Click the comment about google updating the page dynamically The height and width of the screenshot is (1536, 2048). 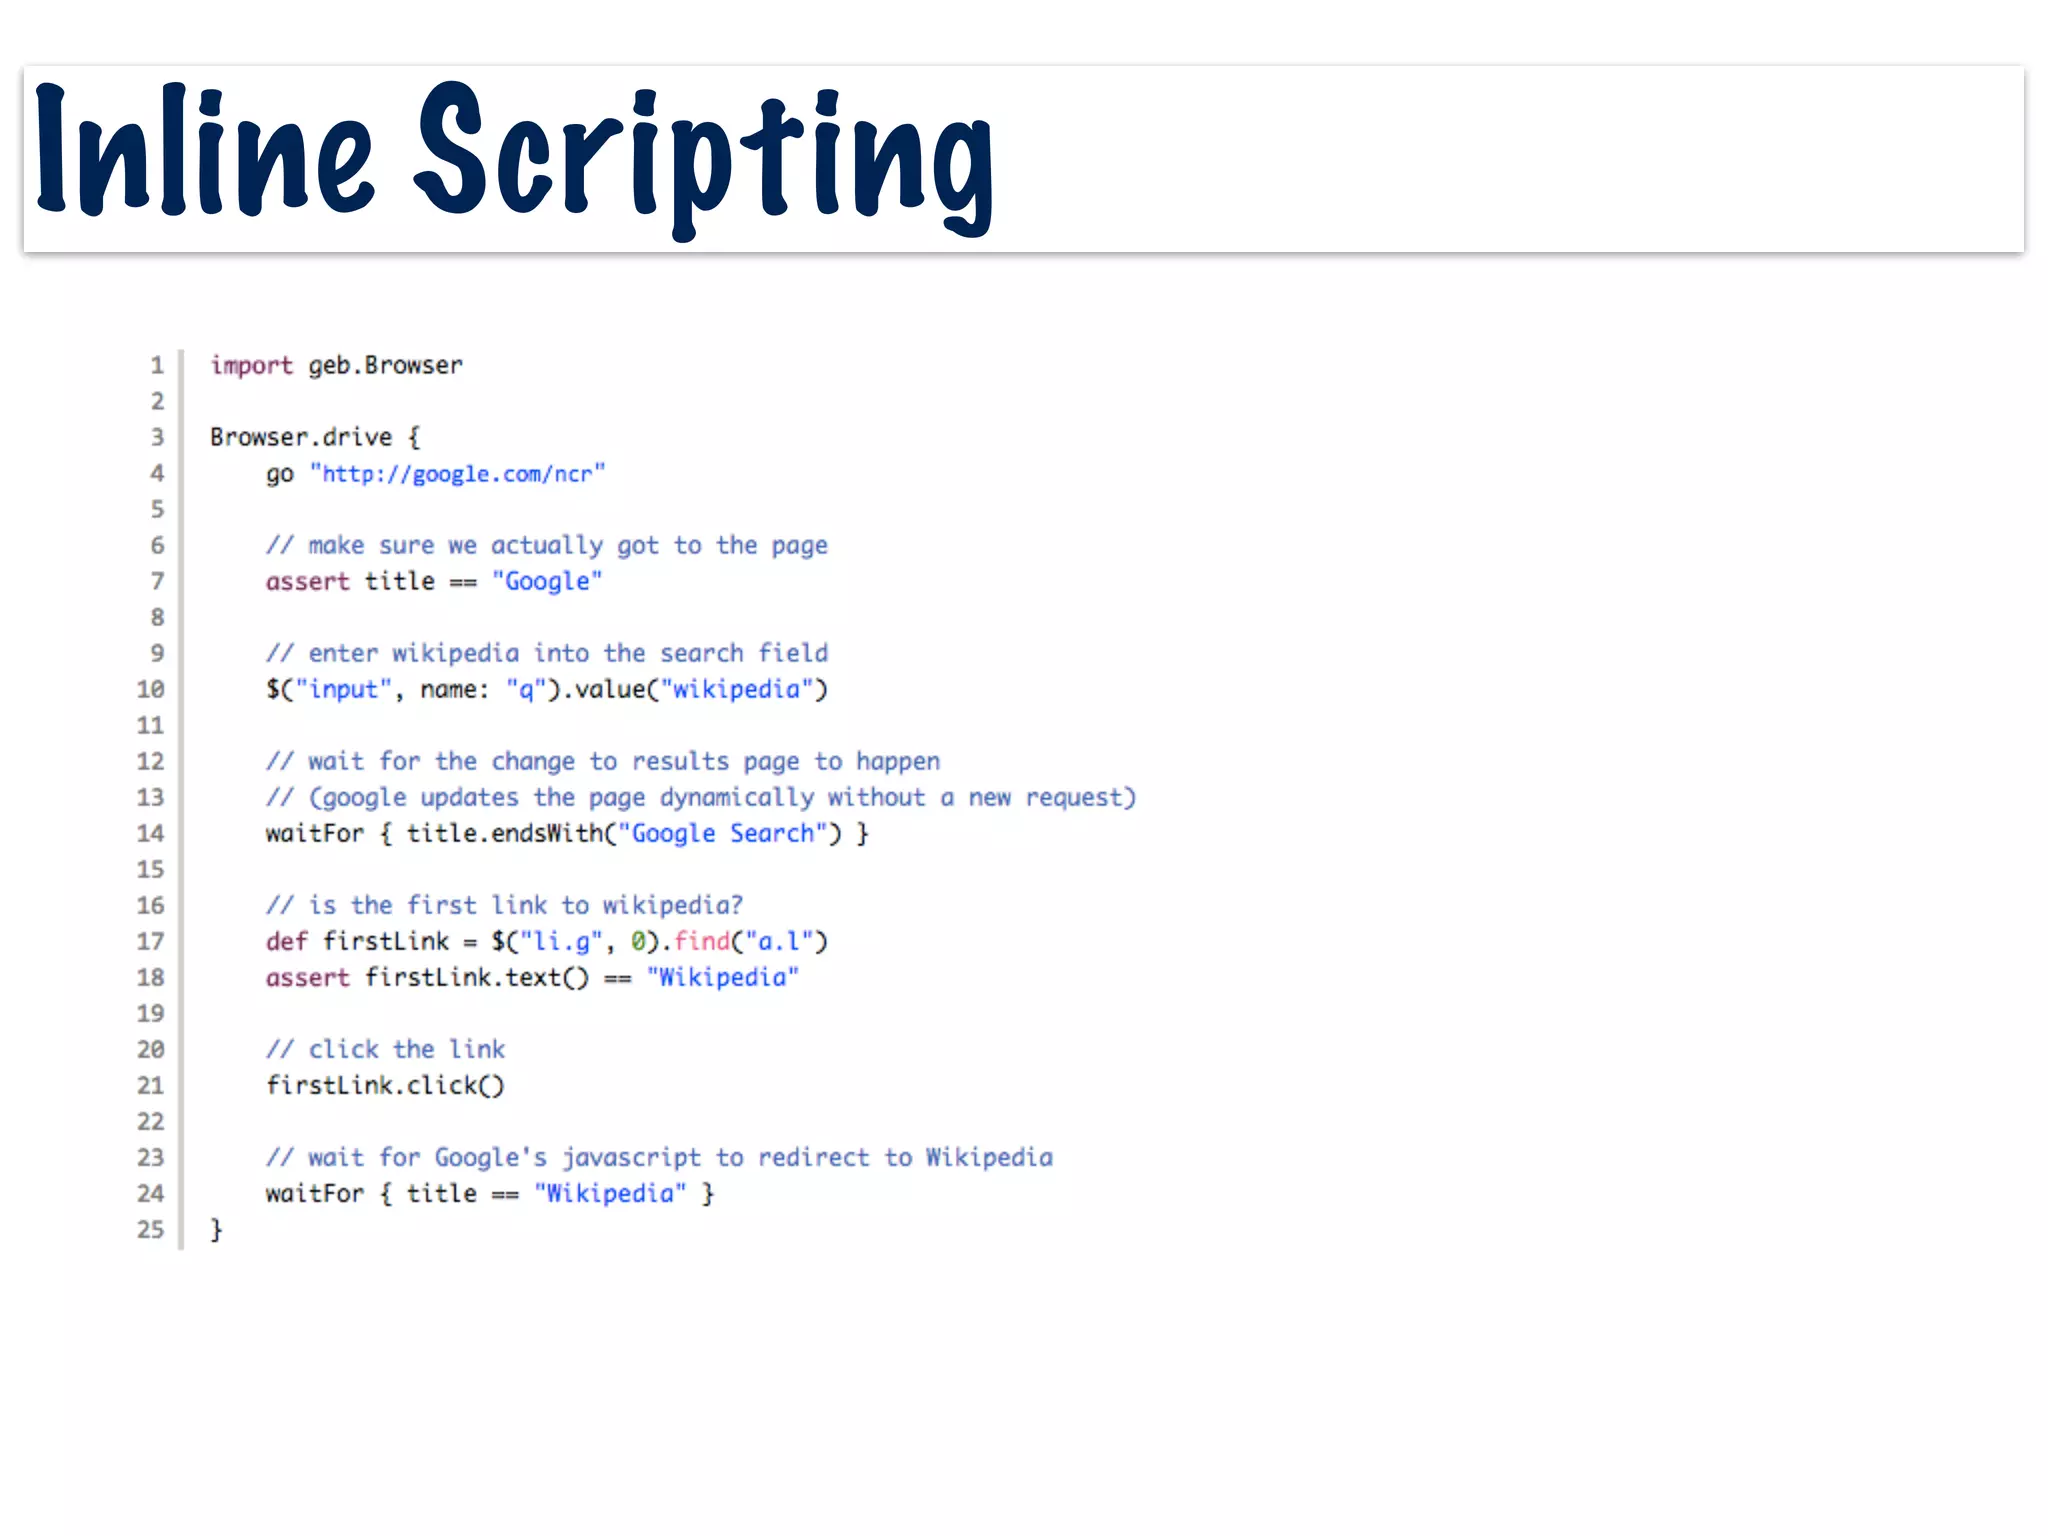(x=701, y=798)
